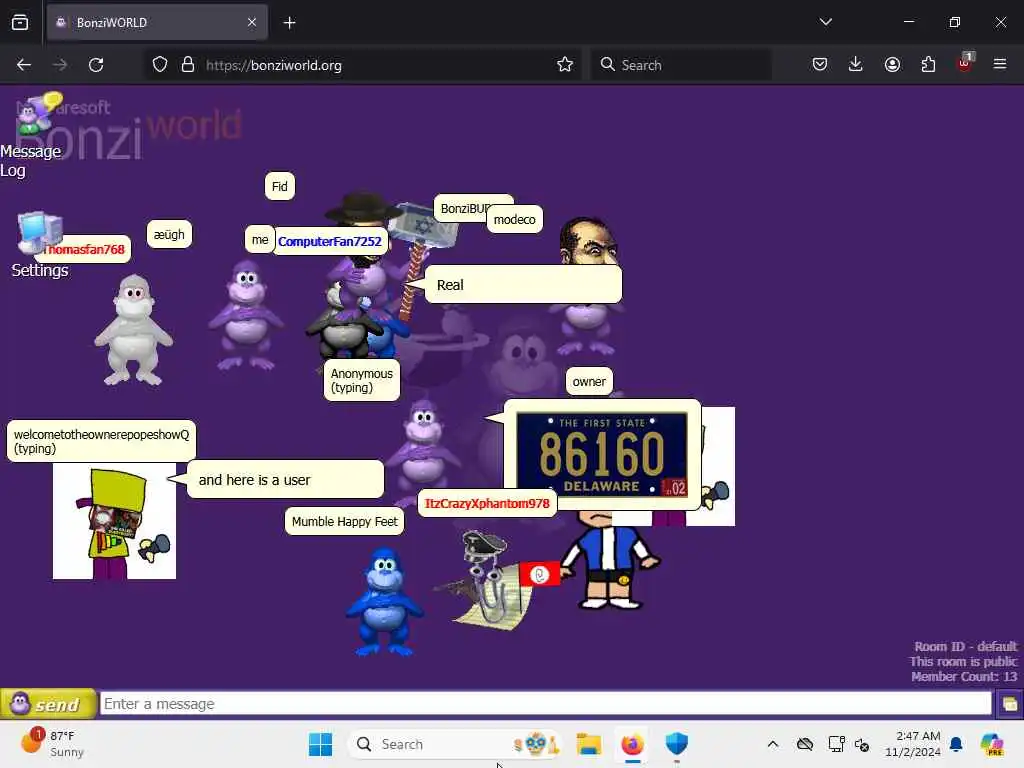The image size is (1024, 768).
Task: Click the taskbar Search box
Action: [x=455, y=744]
